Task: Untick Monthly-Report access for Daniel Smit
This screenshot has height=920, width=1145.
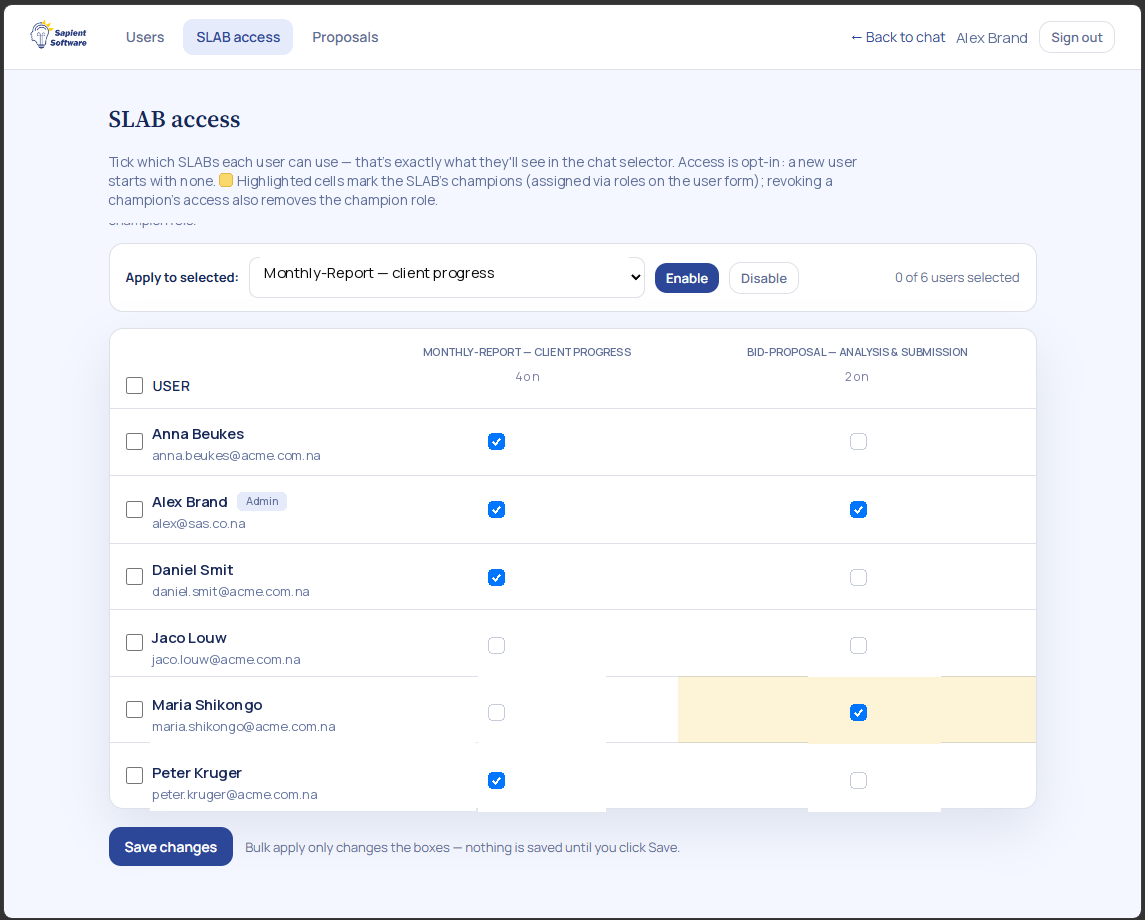Action: (x=497, y=578)
